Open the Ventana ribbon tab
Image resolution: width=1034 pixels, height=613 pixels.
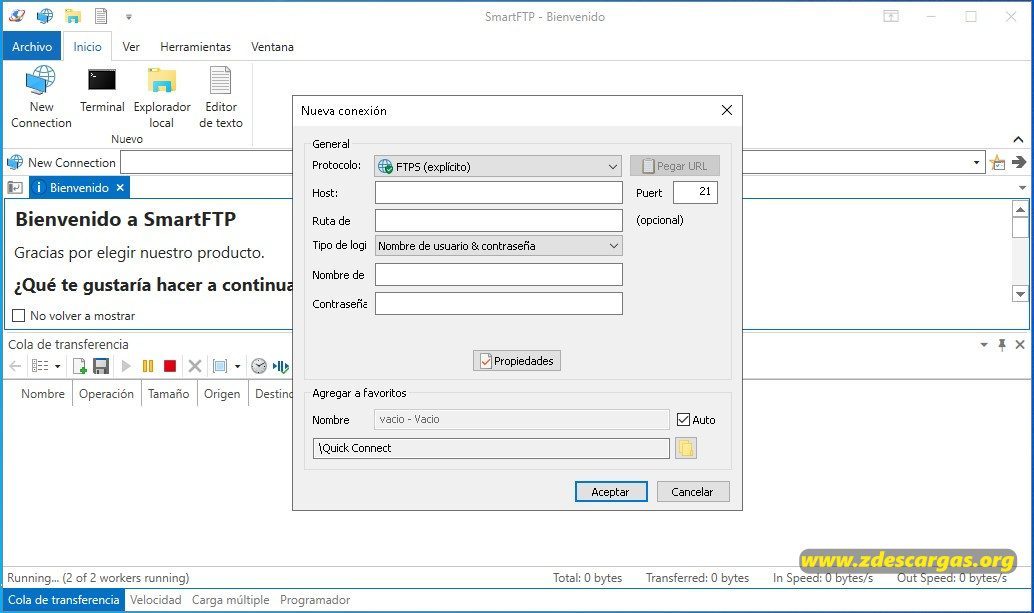point(272,47)
